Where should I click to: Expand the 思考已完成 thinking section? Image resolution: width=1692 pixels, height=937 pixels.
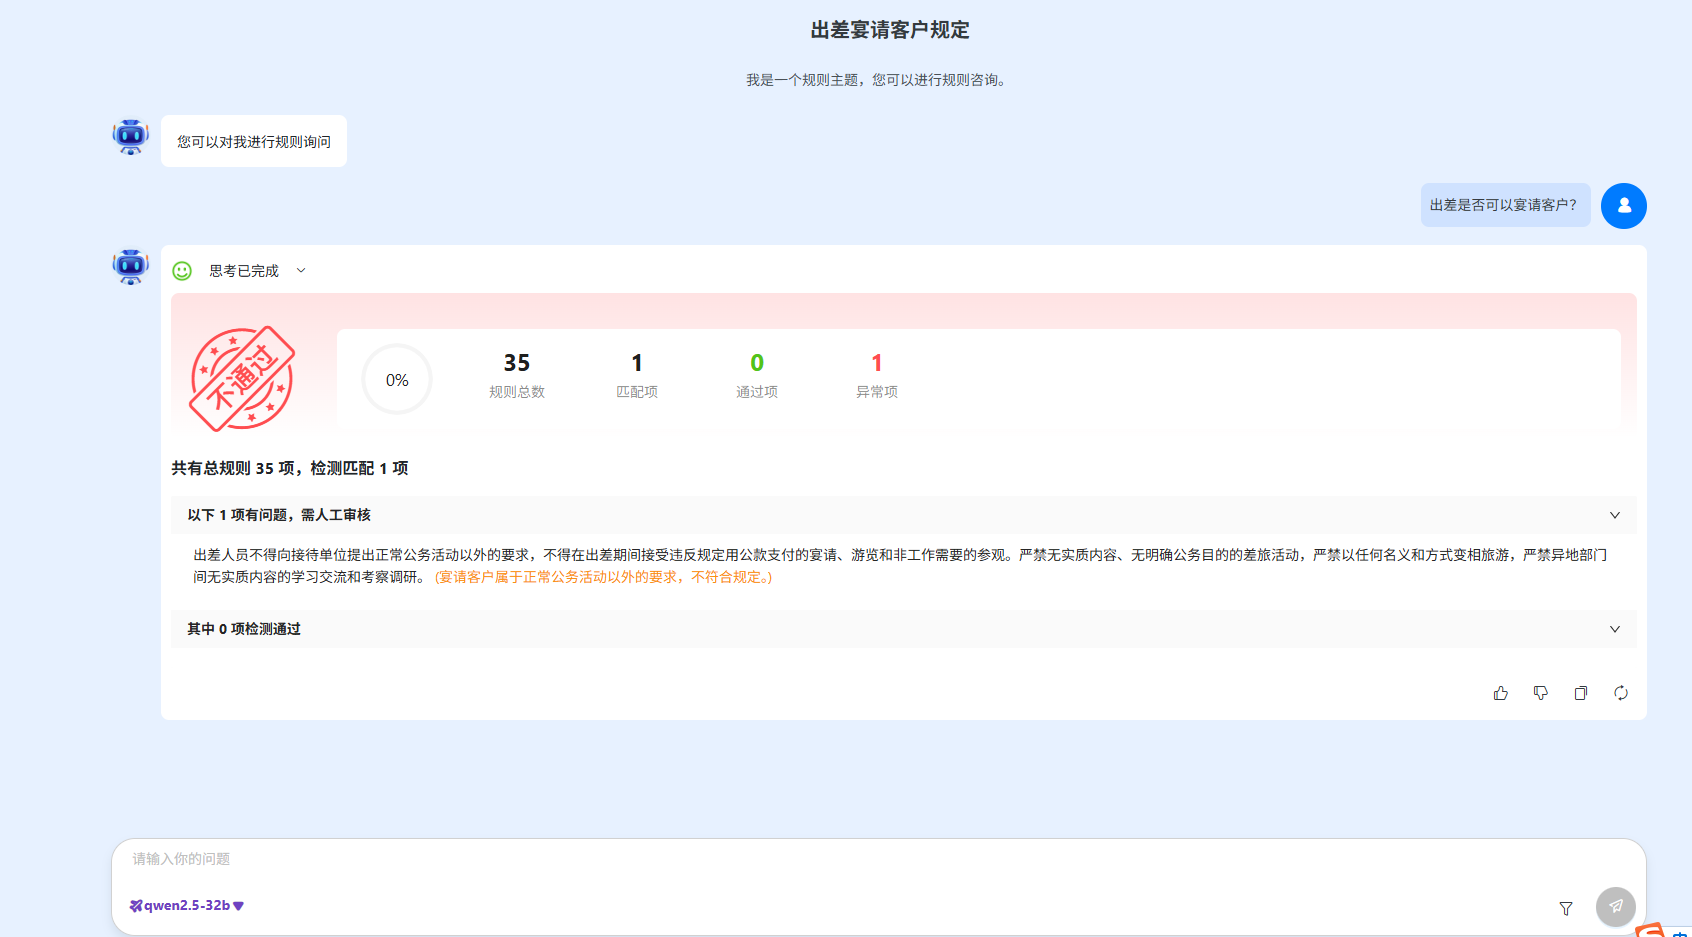(300, 271)
